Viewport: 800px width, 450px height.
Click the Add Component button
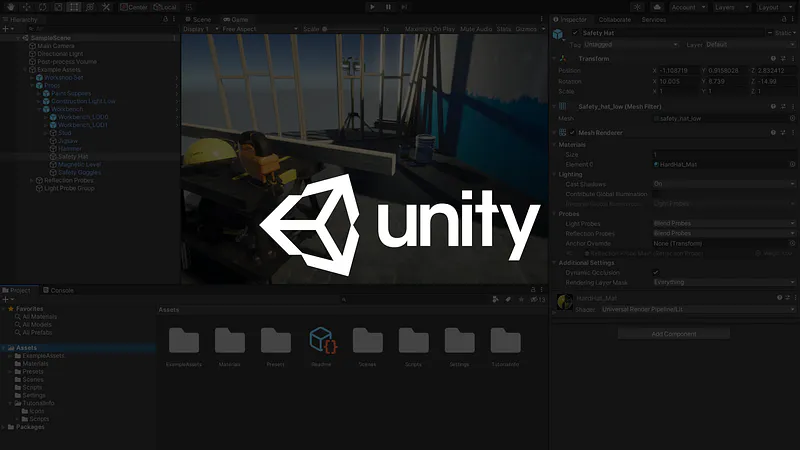tap(673, 334)
